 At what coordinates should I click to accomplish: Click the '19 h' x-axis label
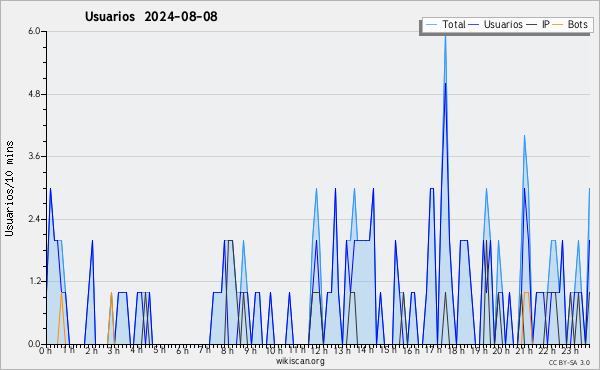478,350
